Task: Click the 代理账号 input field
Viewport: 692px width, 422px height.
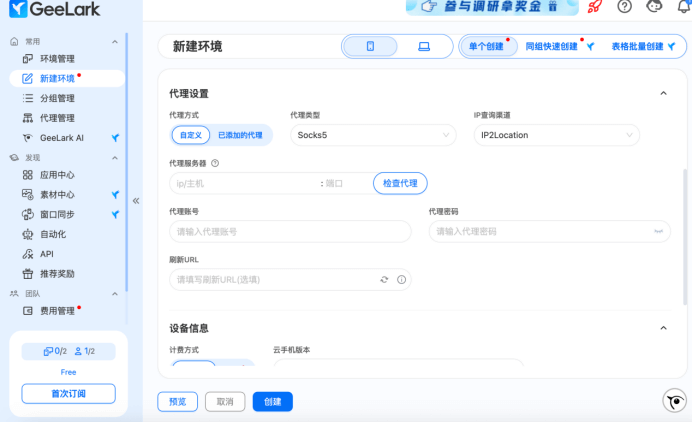Action: [291, 231]
